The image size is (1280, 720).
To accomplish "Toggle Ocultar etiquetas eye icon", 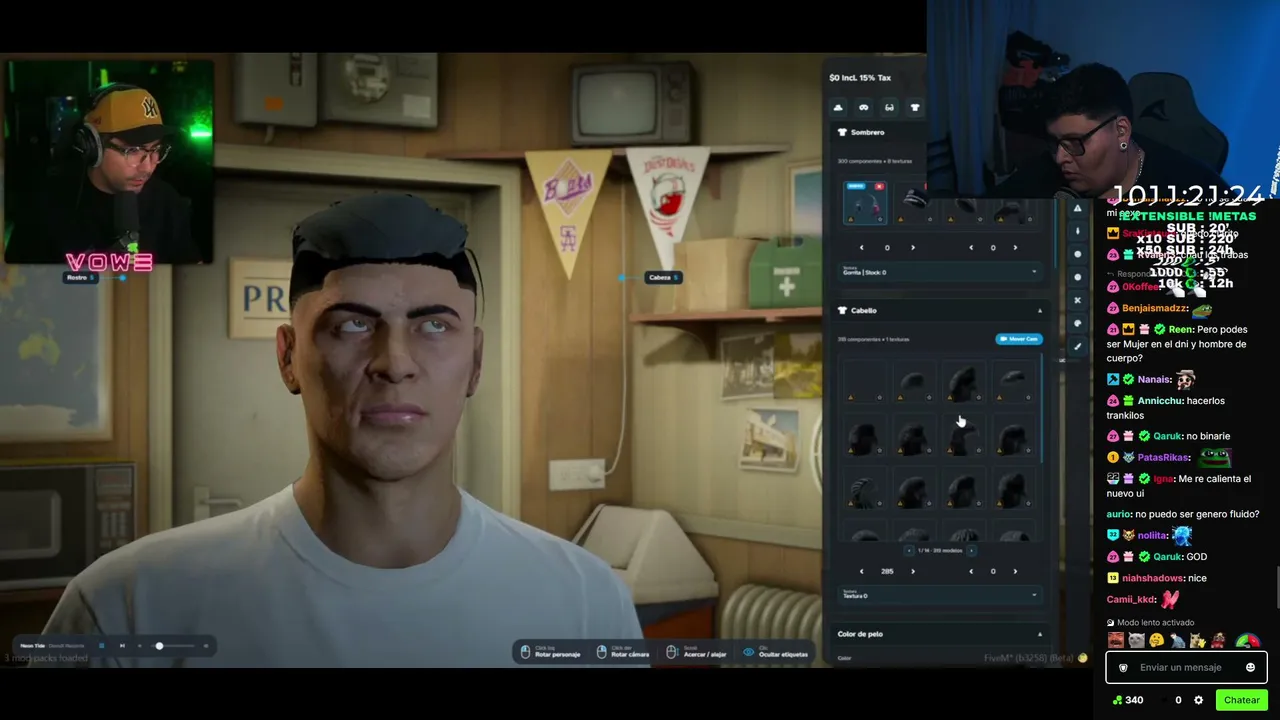I will coord(748,652).
